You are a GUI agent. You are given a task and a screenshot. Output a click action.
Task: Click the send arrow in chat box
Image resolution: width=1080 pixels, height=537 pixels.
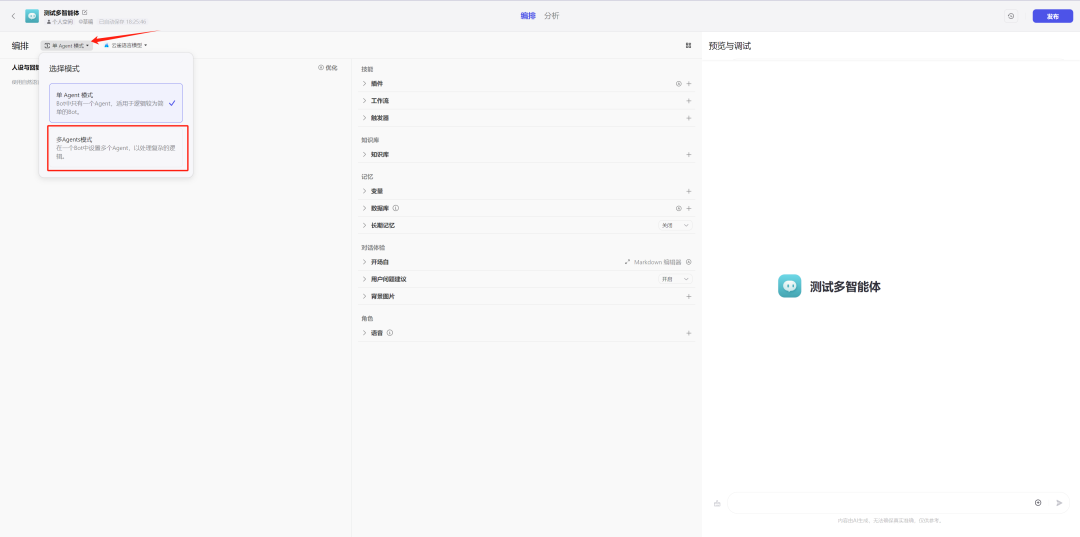click(x=1059, y=503)
